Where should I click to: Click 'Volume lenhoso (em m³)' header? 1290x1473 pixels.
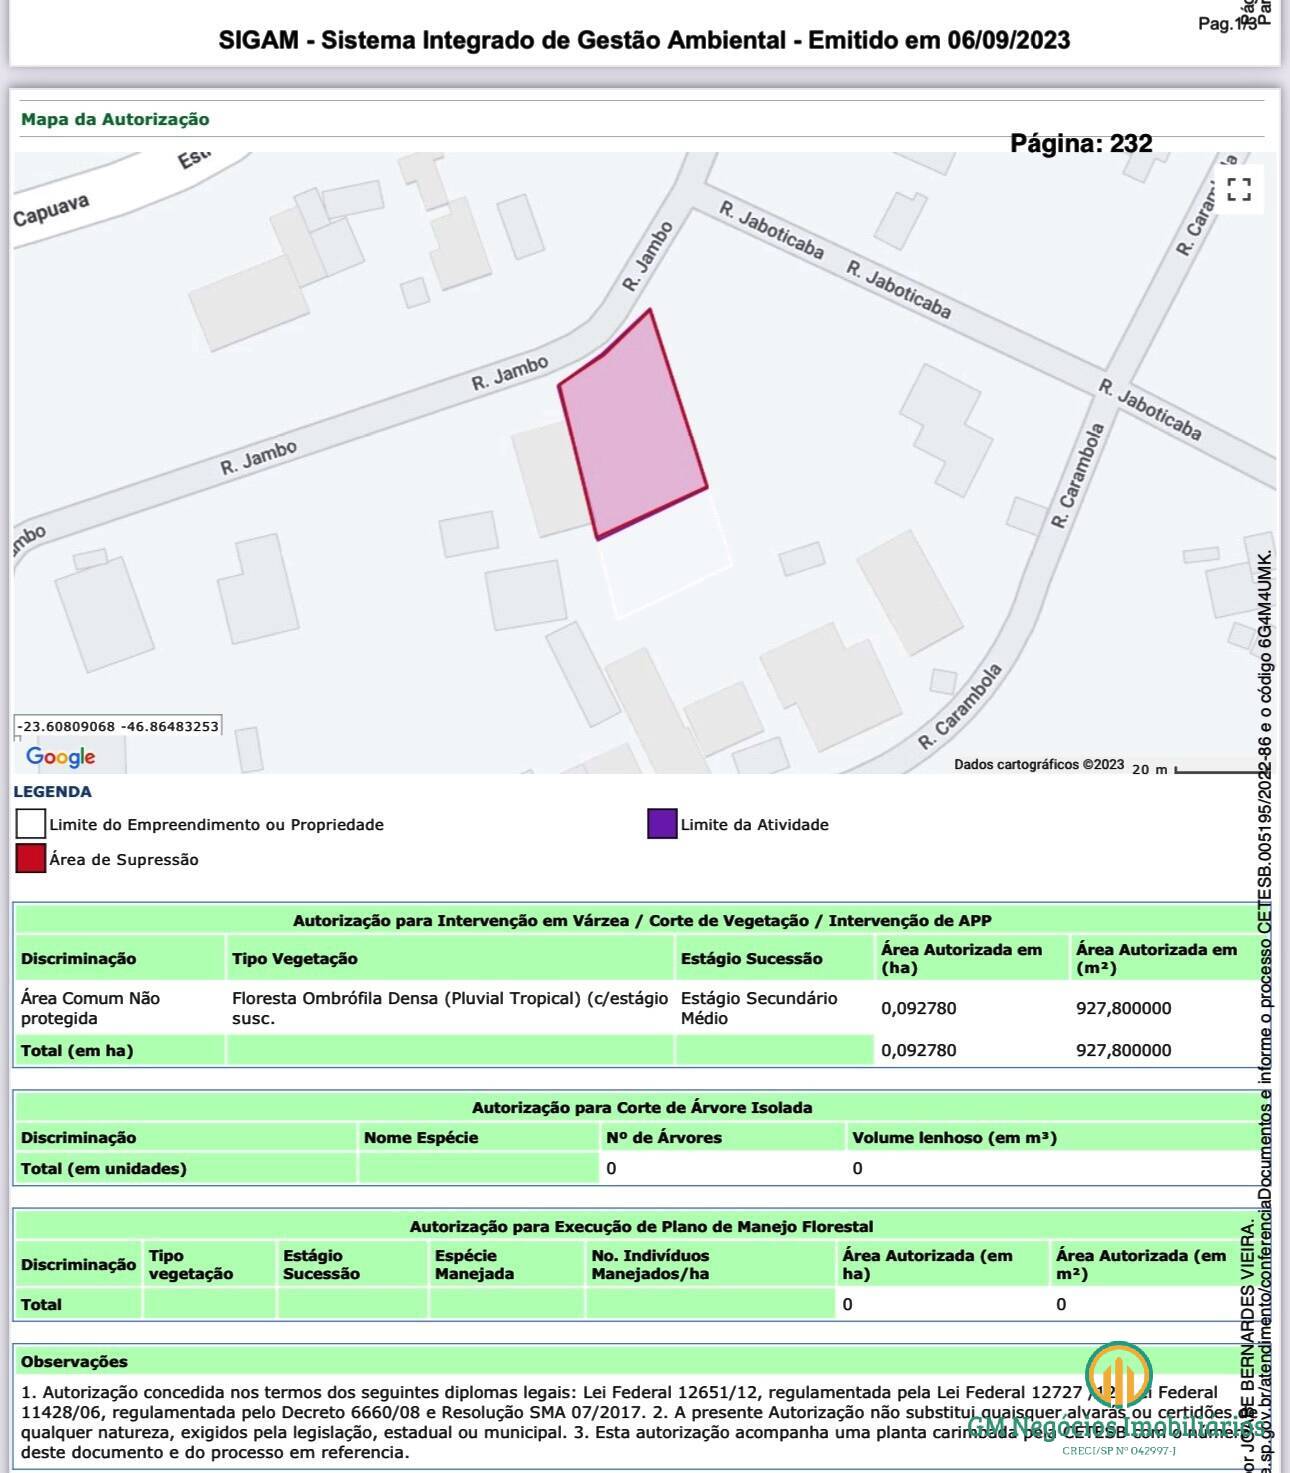(954, 1137)
